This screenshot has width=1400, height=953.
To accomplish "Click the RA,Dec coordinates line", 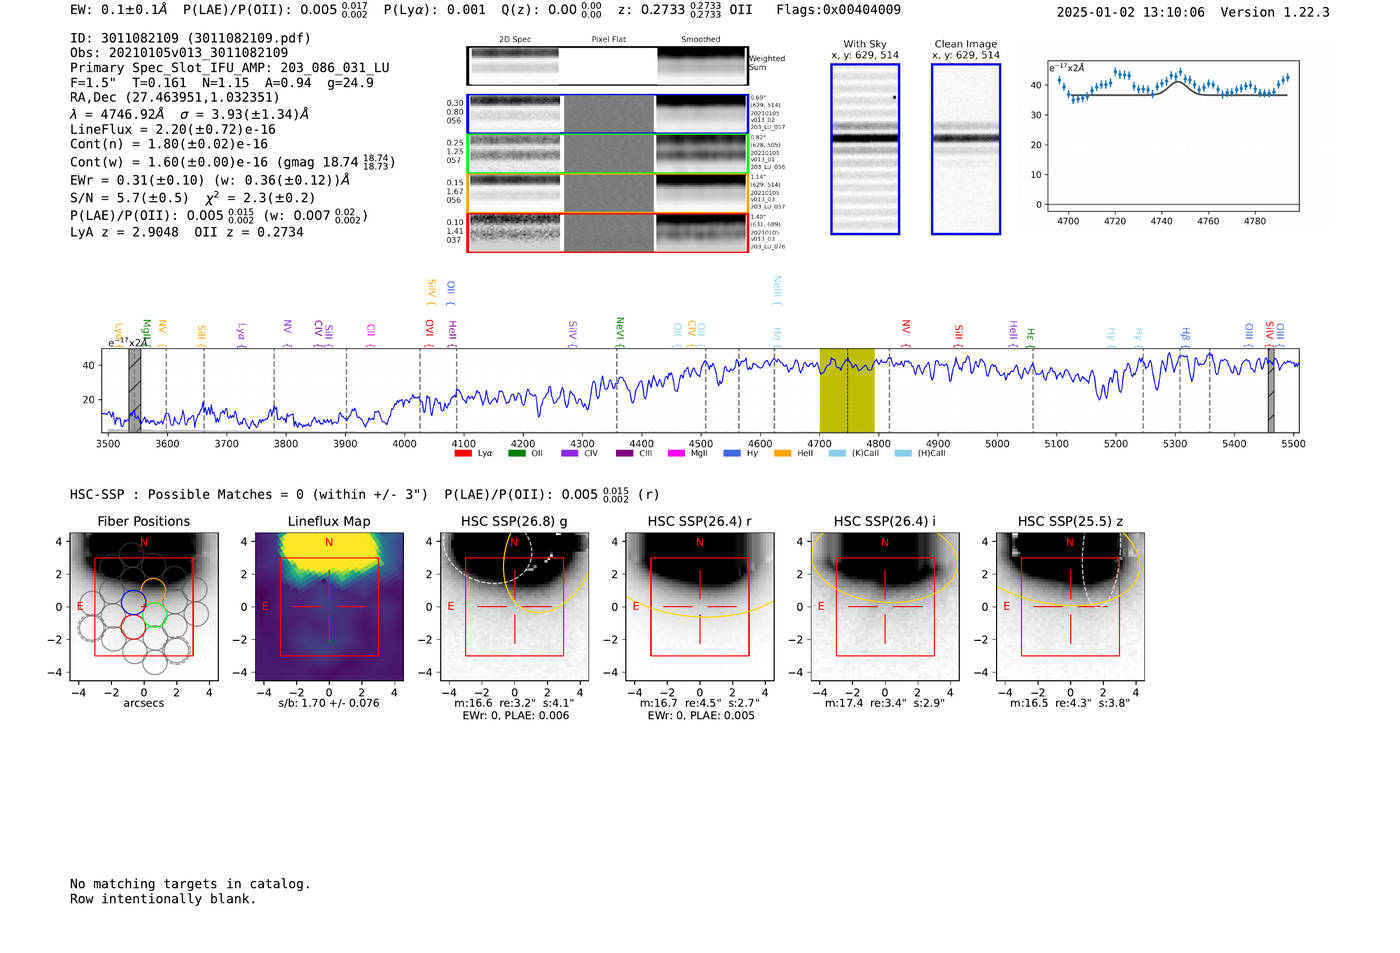I will pos(175,97).
